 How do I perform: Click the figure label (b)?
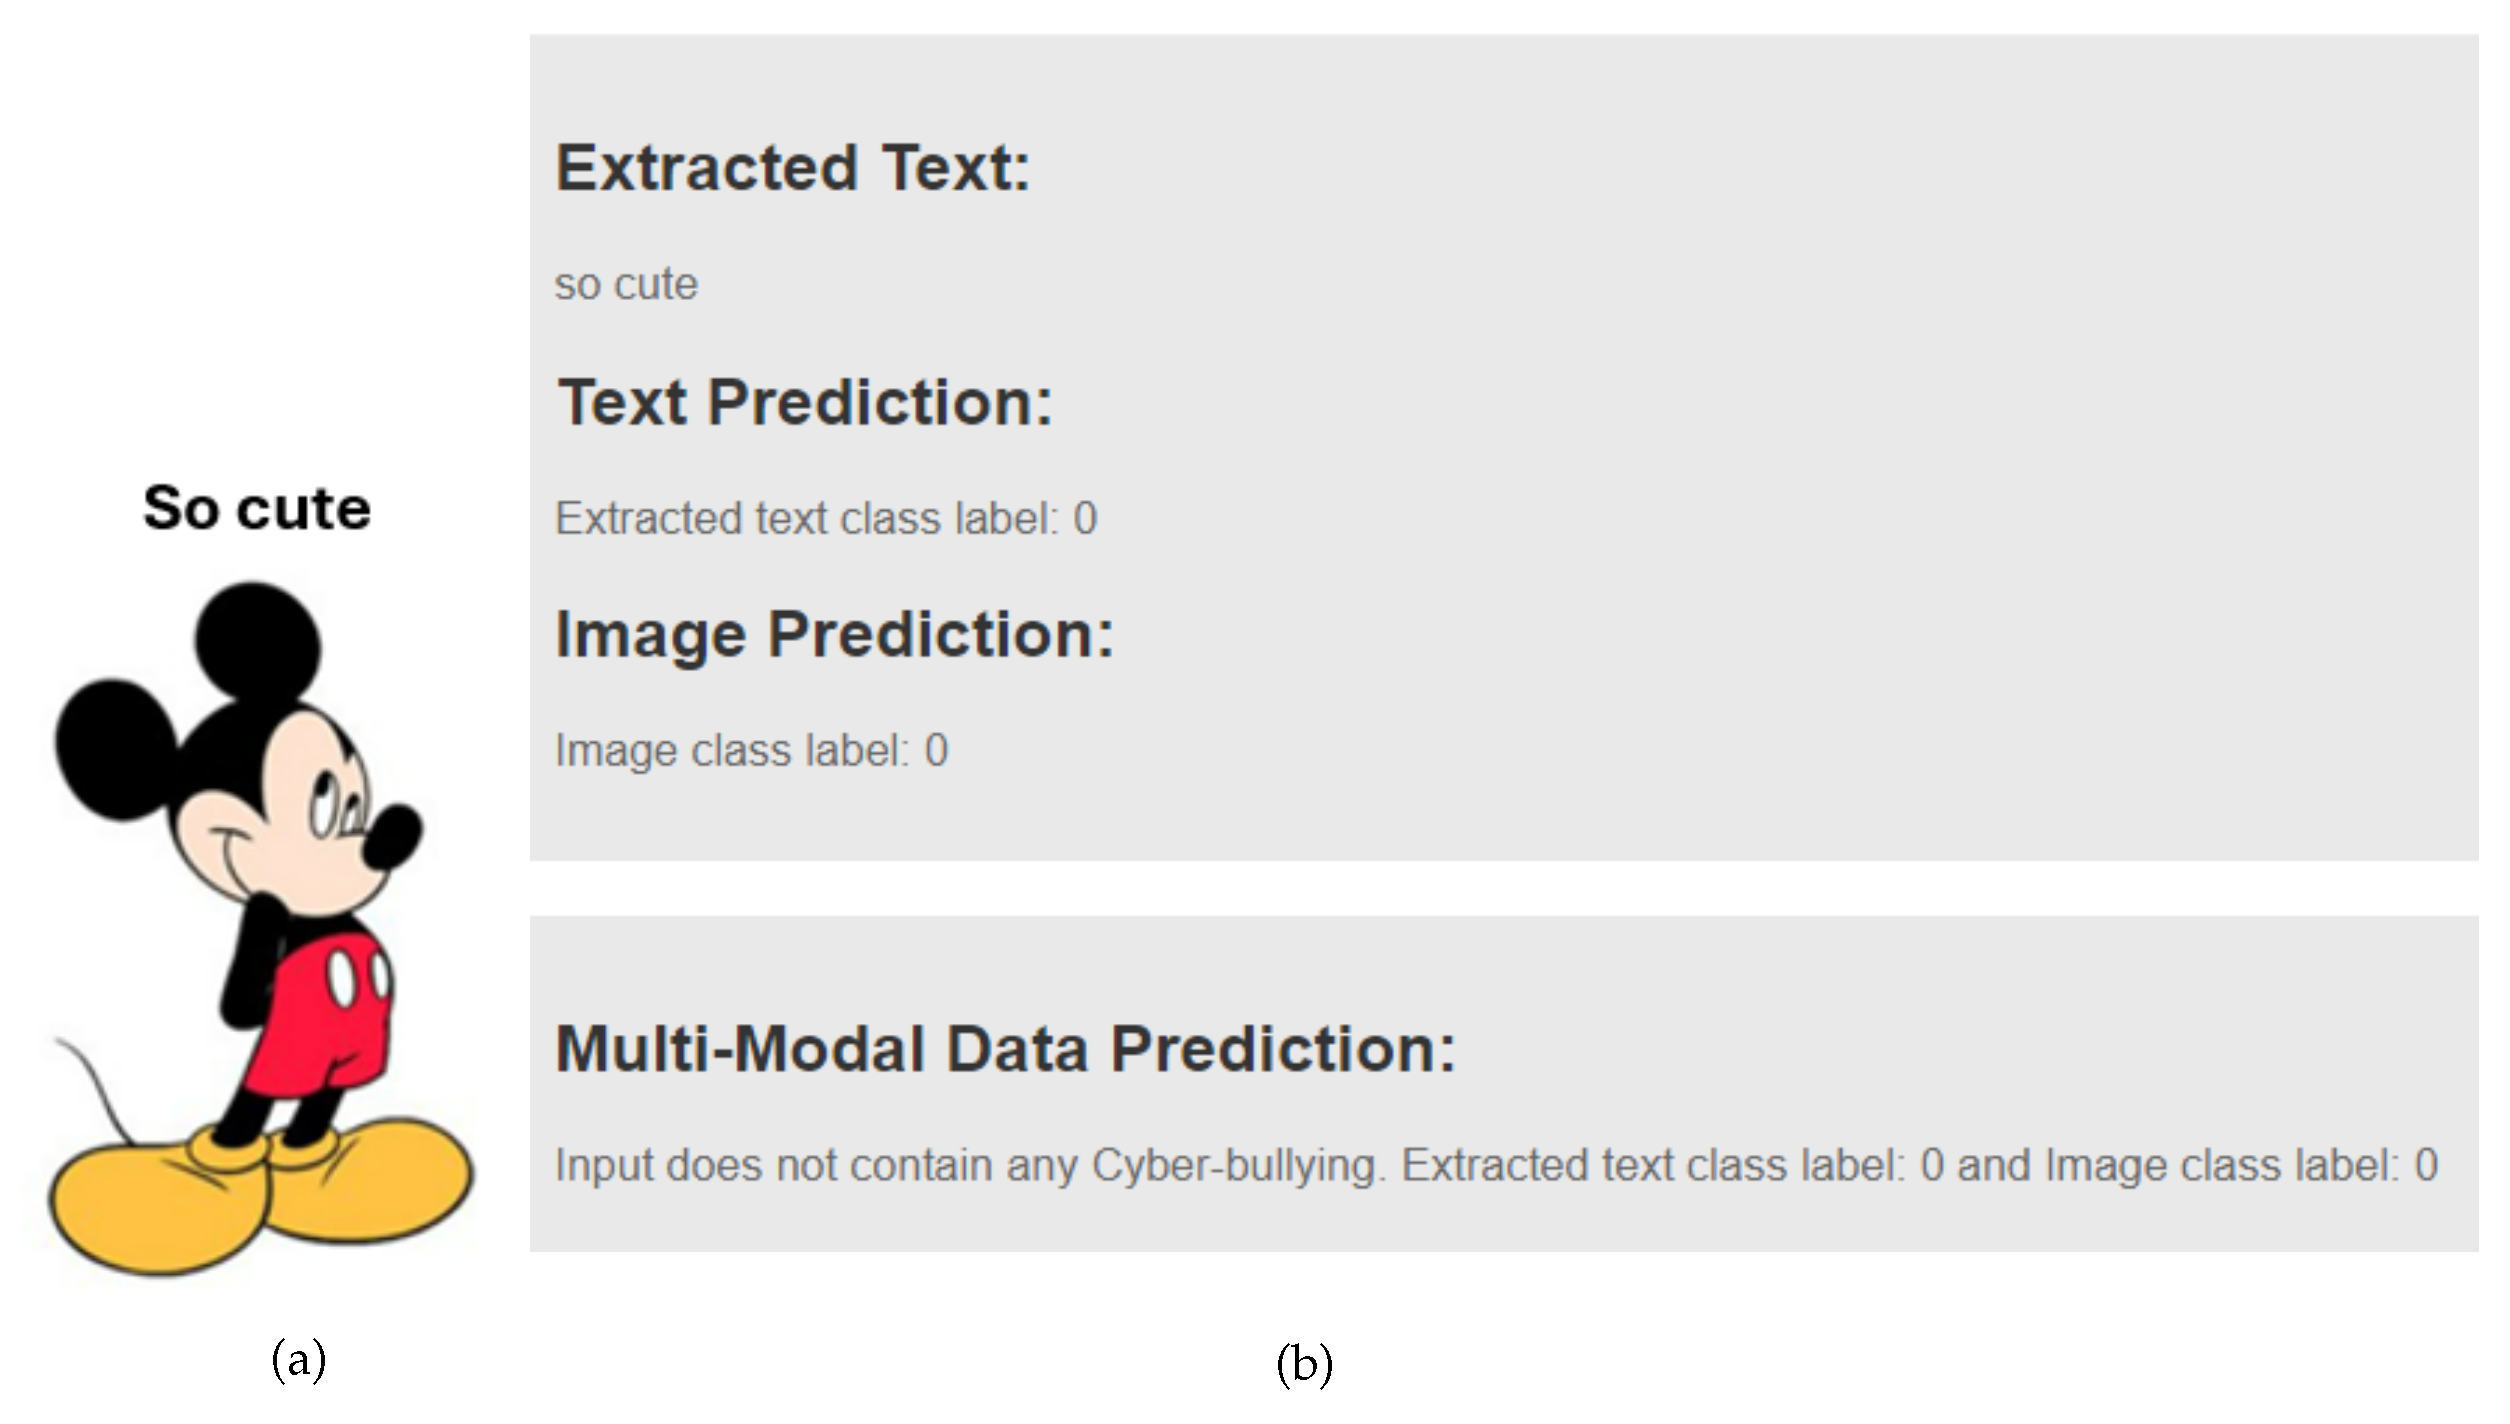tap(1304, 1364)
